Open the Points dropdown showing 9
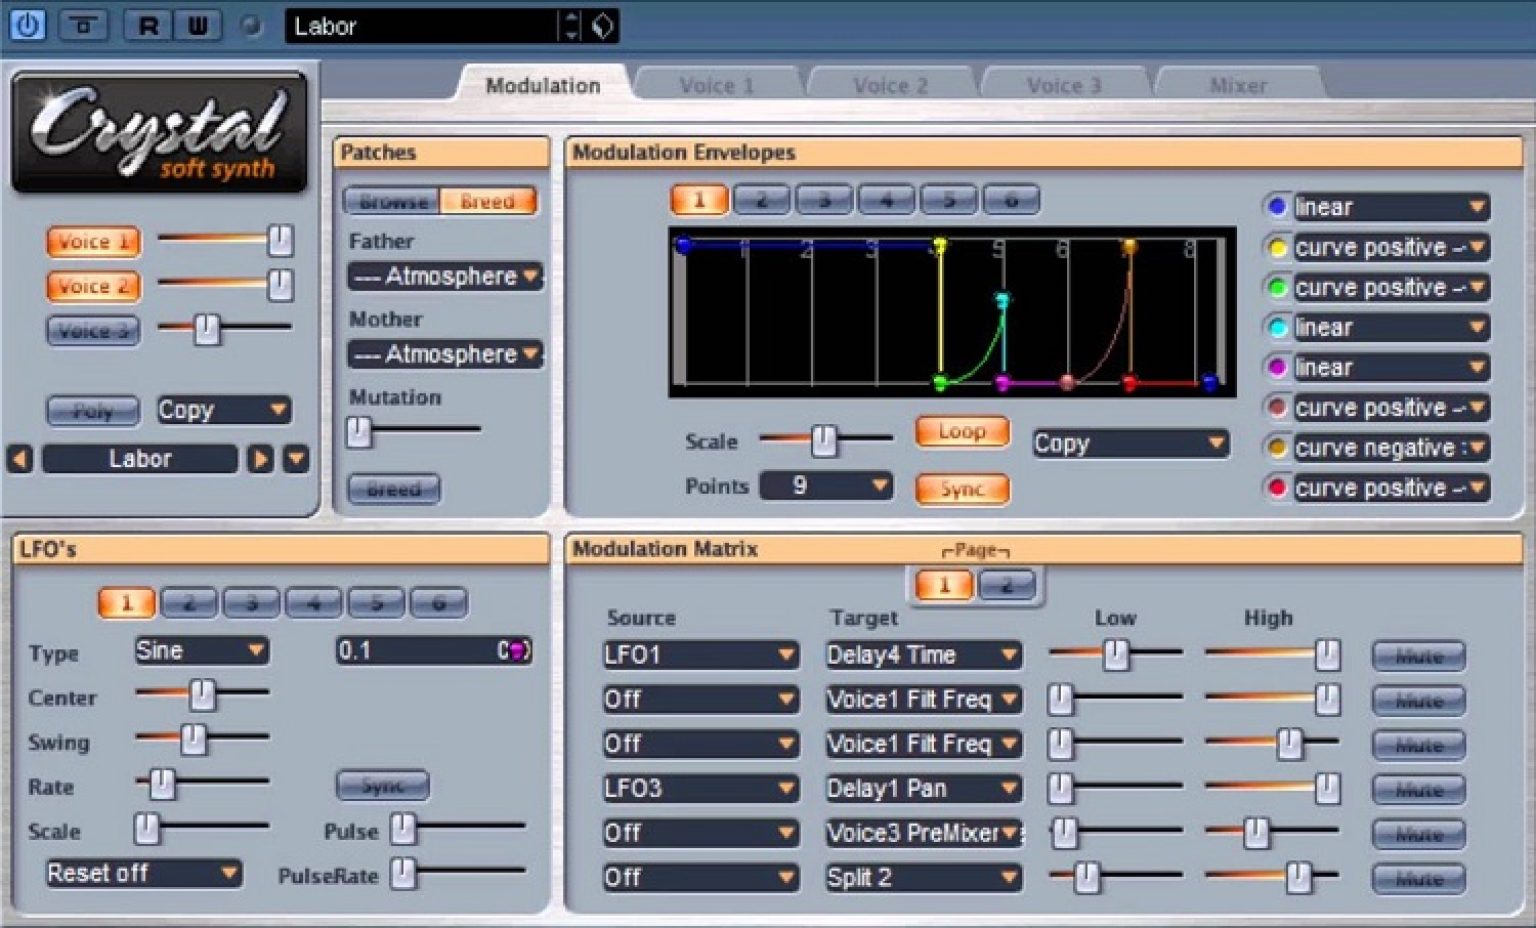Viewport: 1536px width, 928px height. [x=825, y=485]
